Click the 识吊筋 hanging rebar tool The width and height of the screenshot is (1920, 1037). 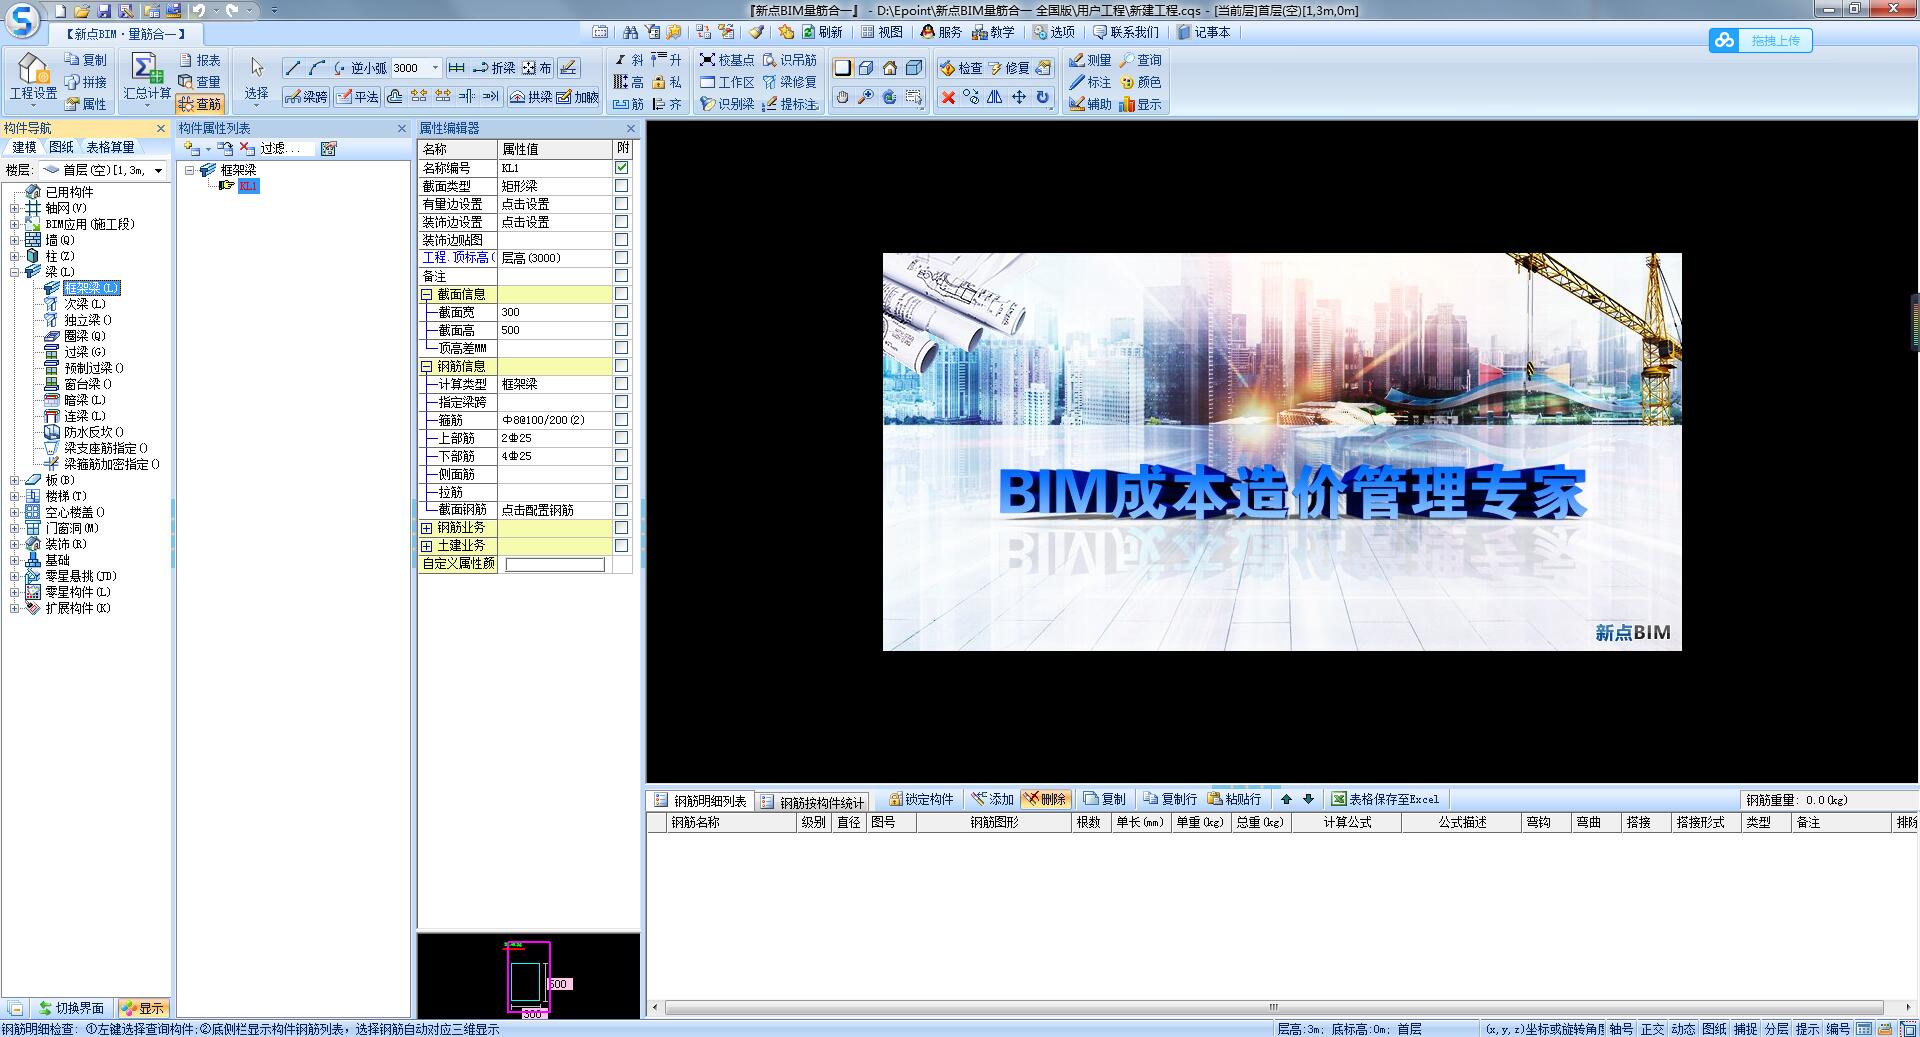(x=789, y=60)
